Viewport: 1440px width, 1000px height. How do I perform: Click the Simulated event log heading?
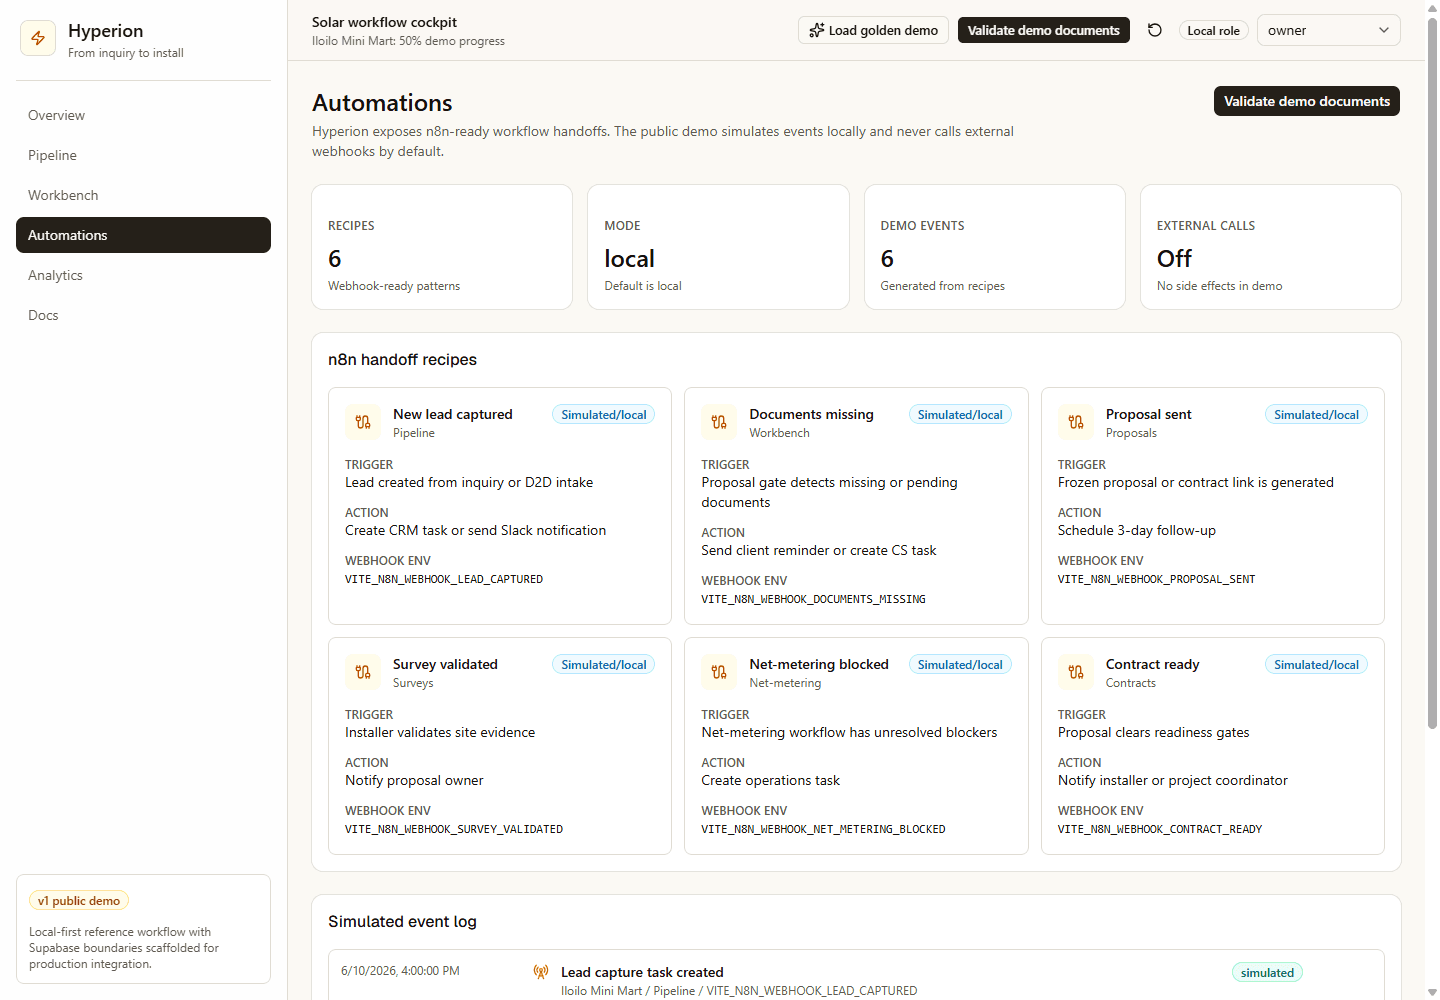point(402,922)
